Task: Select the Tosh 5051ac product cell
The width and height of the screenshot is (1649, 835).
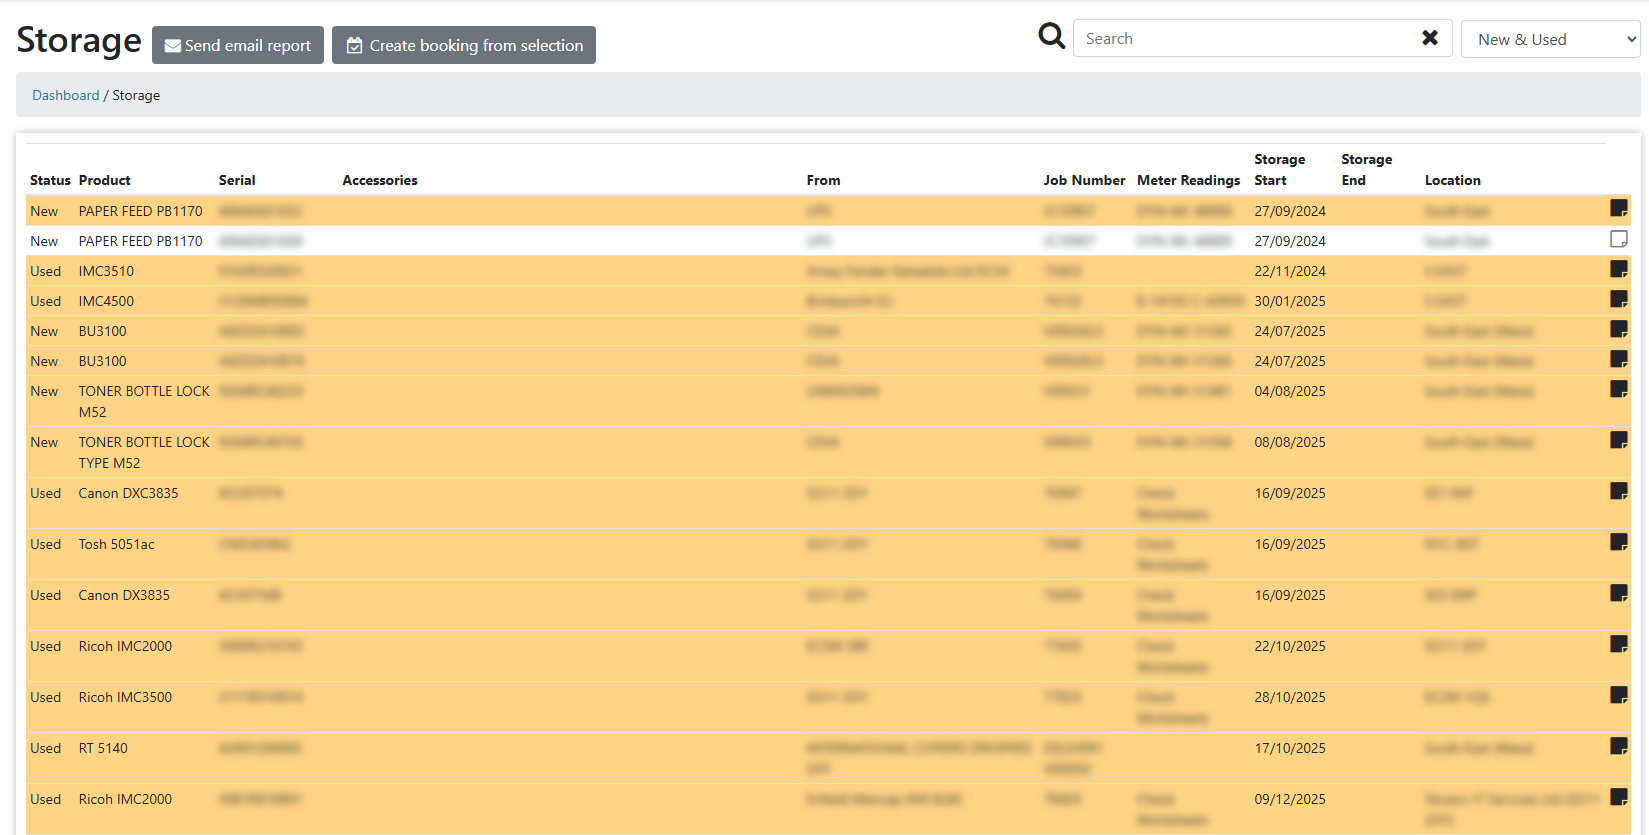Action: click(117, 544)
